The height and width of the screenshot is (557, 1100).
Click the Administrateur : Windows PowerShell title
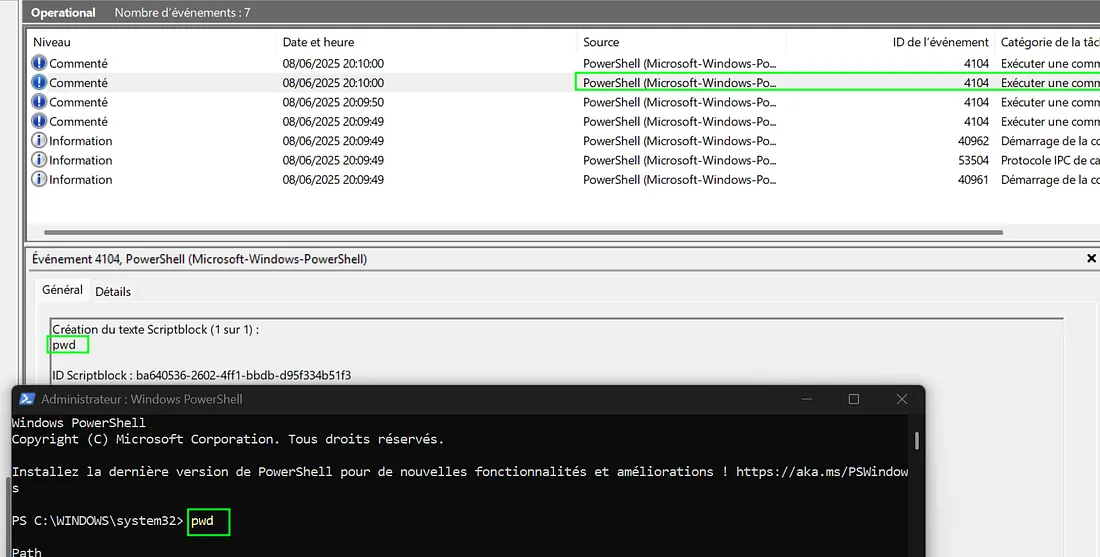(x=142, y=399)
